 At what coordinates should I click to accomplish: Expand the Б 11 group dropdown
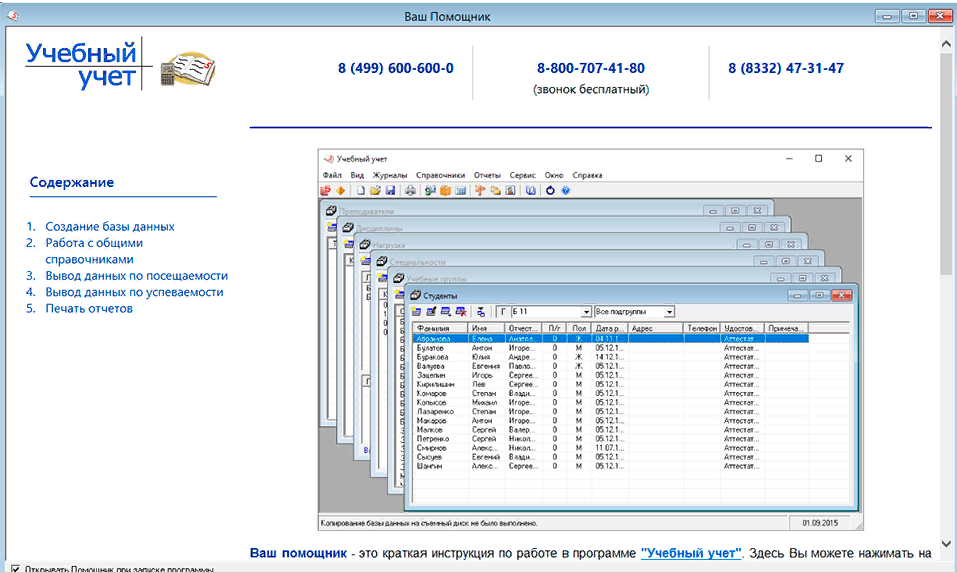pyautogui.click(x=585, y=312)
